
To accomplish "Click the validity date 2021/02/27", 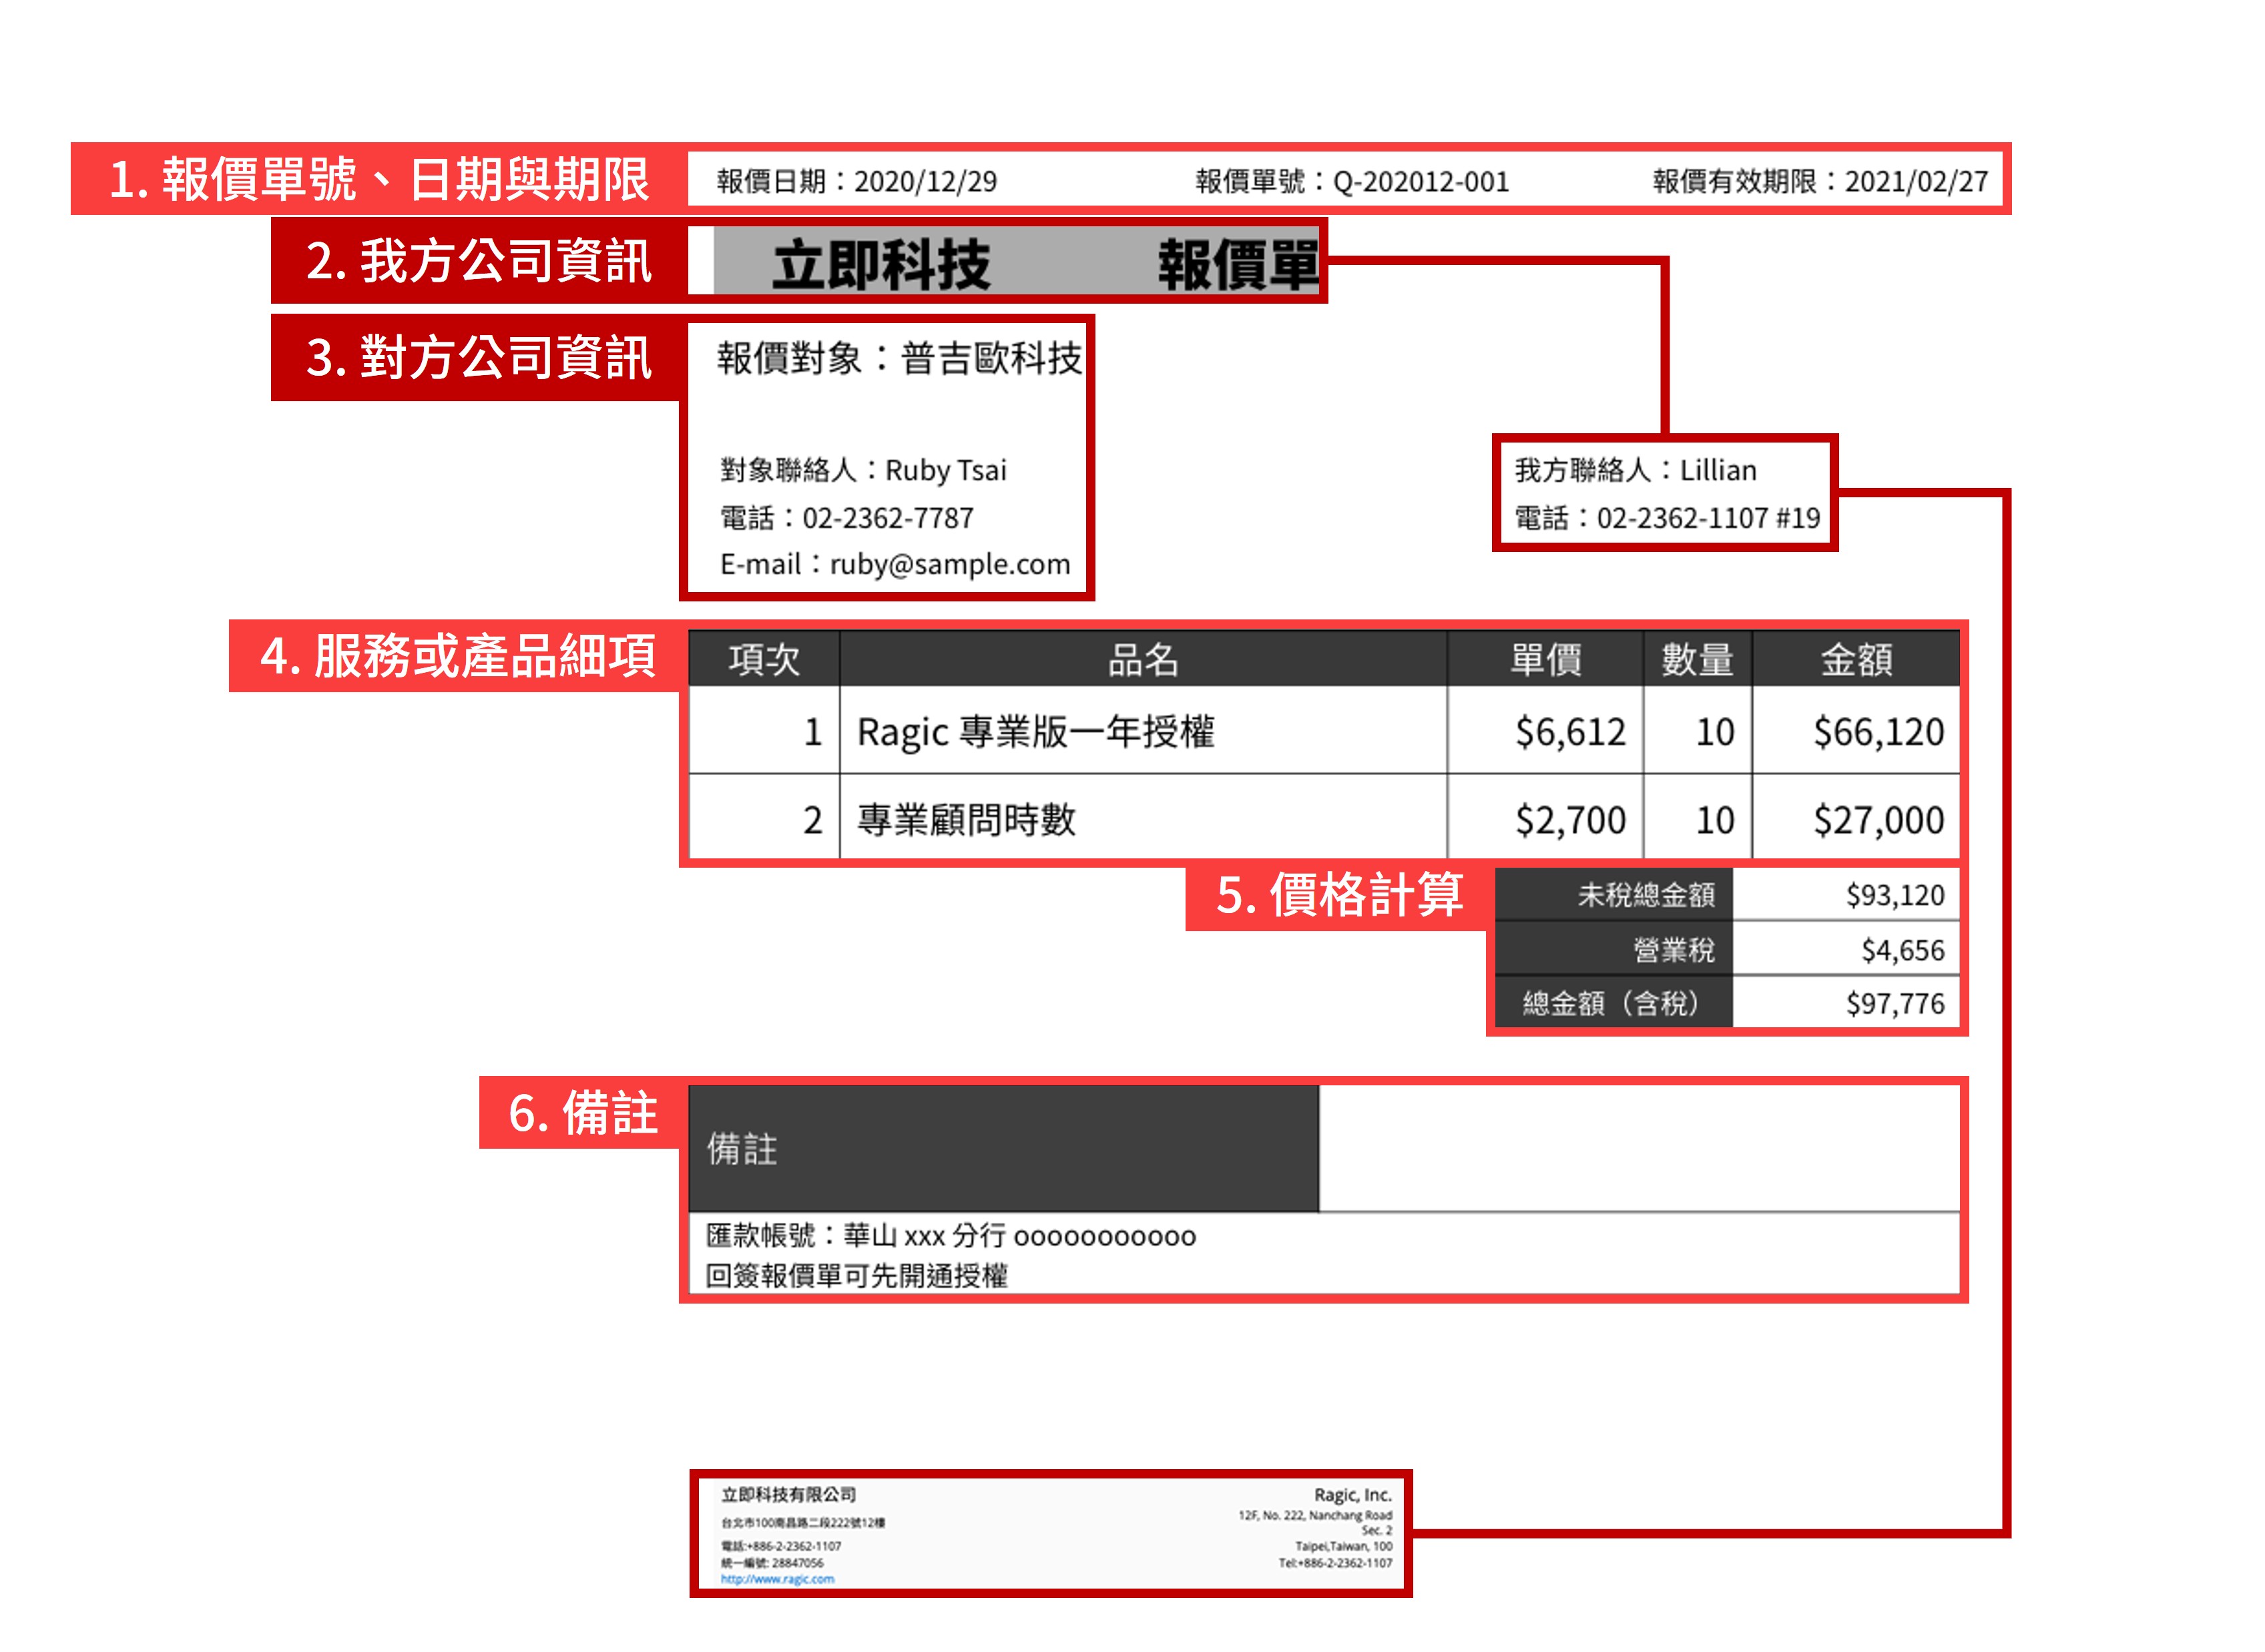I will 1916,182.
